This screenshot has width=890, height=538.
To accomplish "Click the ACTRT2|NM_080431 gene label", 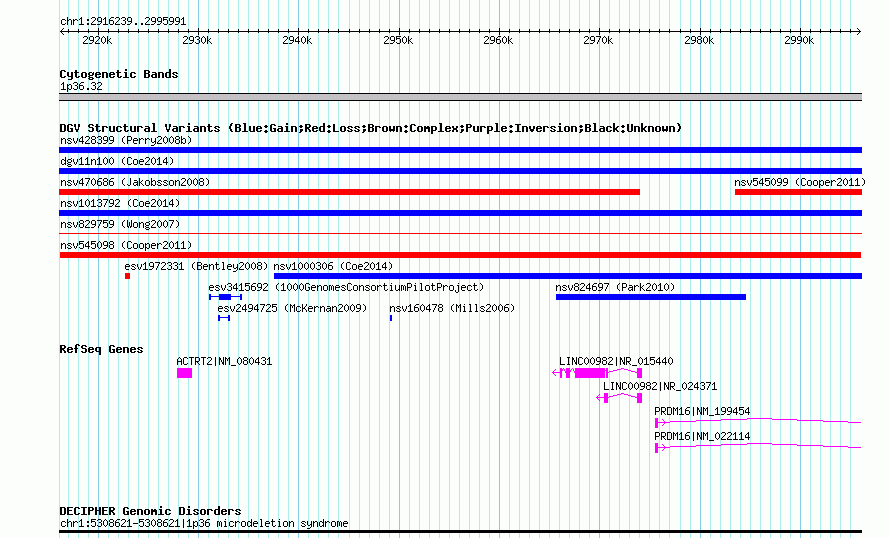I will pos(224,362).
